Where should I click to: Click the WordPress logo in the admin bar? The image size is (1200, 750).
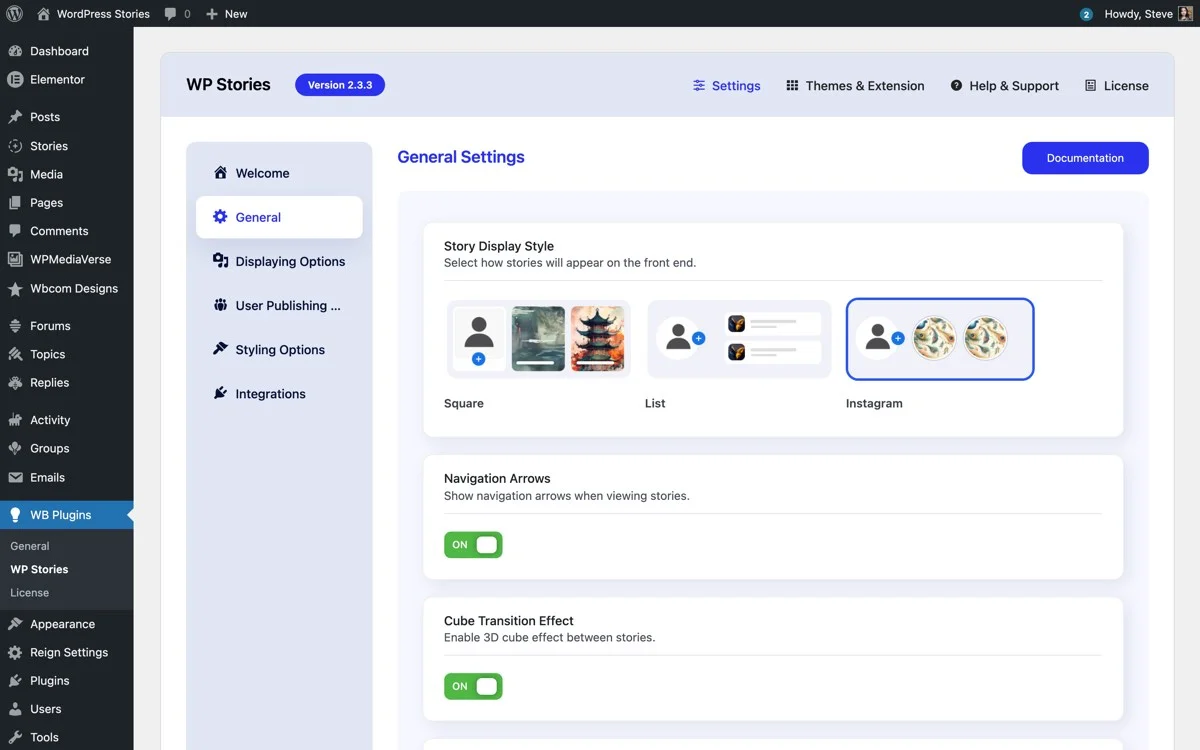tap(12, 13)
